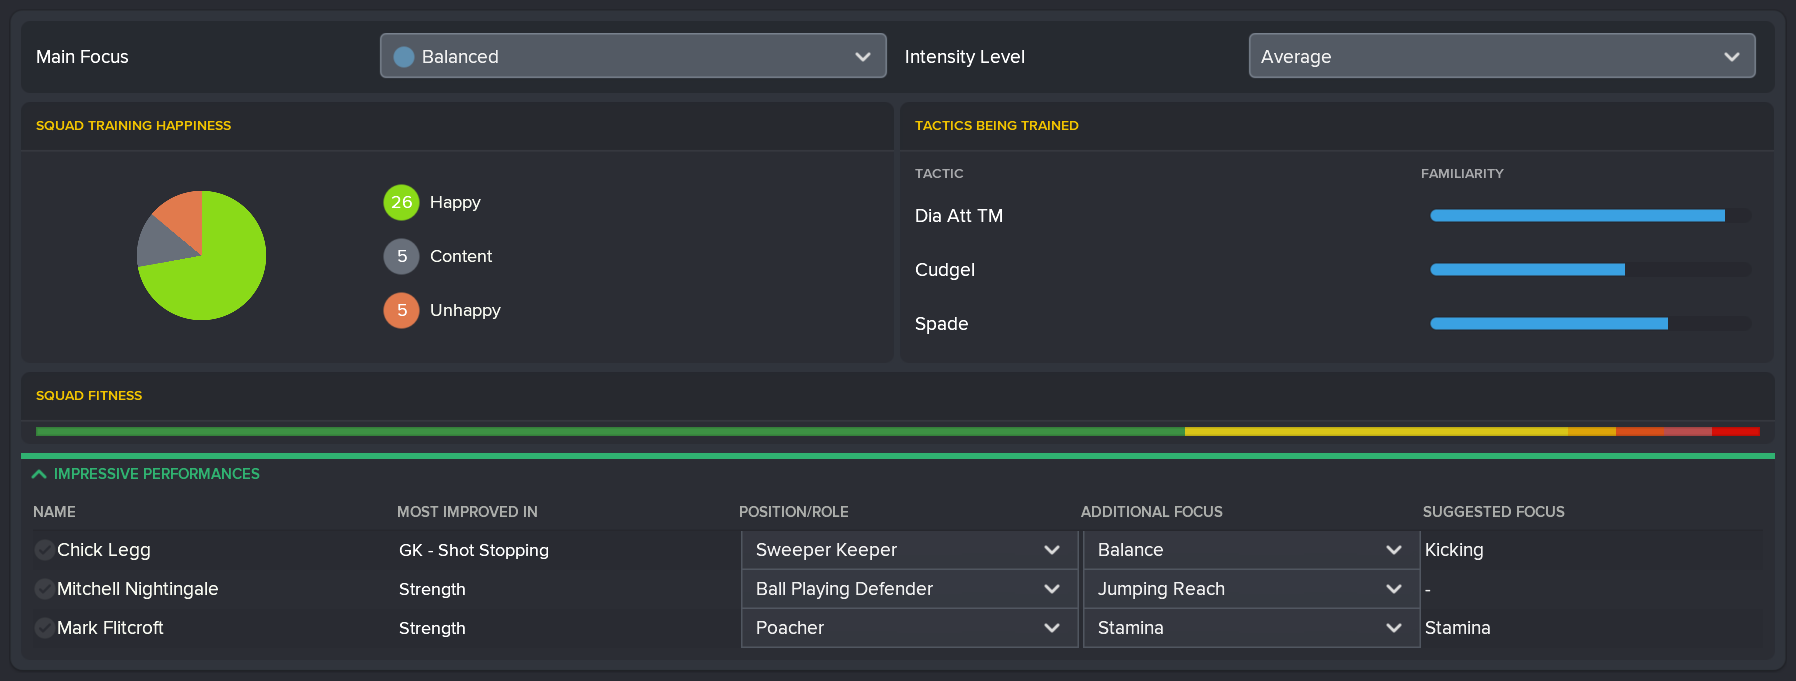Open the Main Focus Balanced dropdown
This screenshot has width=1796, height=681.
632,57
